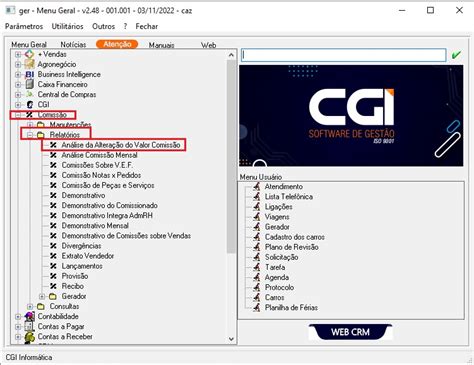Click the +Vendas module icon
Screen dimensions: 474x365
(x=30, y=54)
